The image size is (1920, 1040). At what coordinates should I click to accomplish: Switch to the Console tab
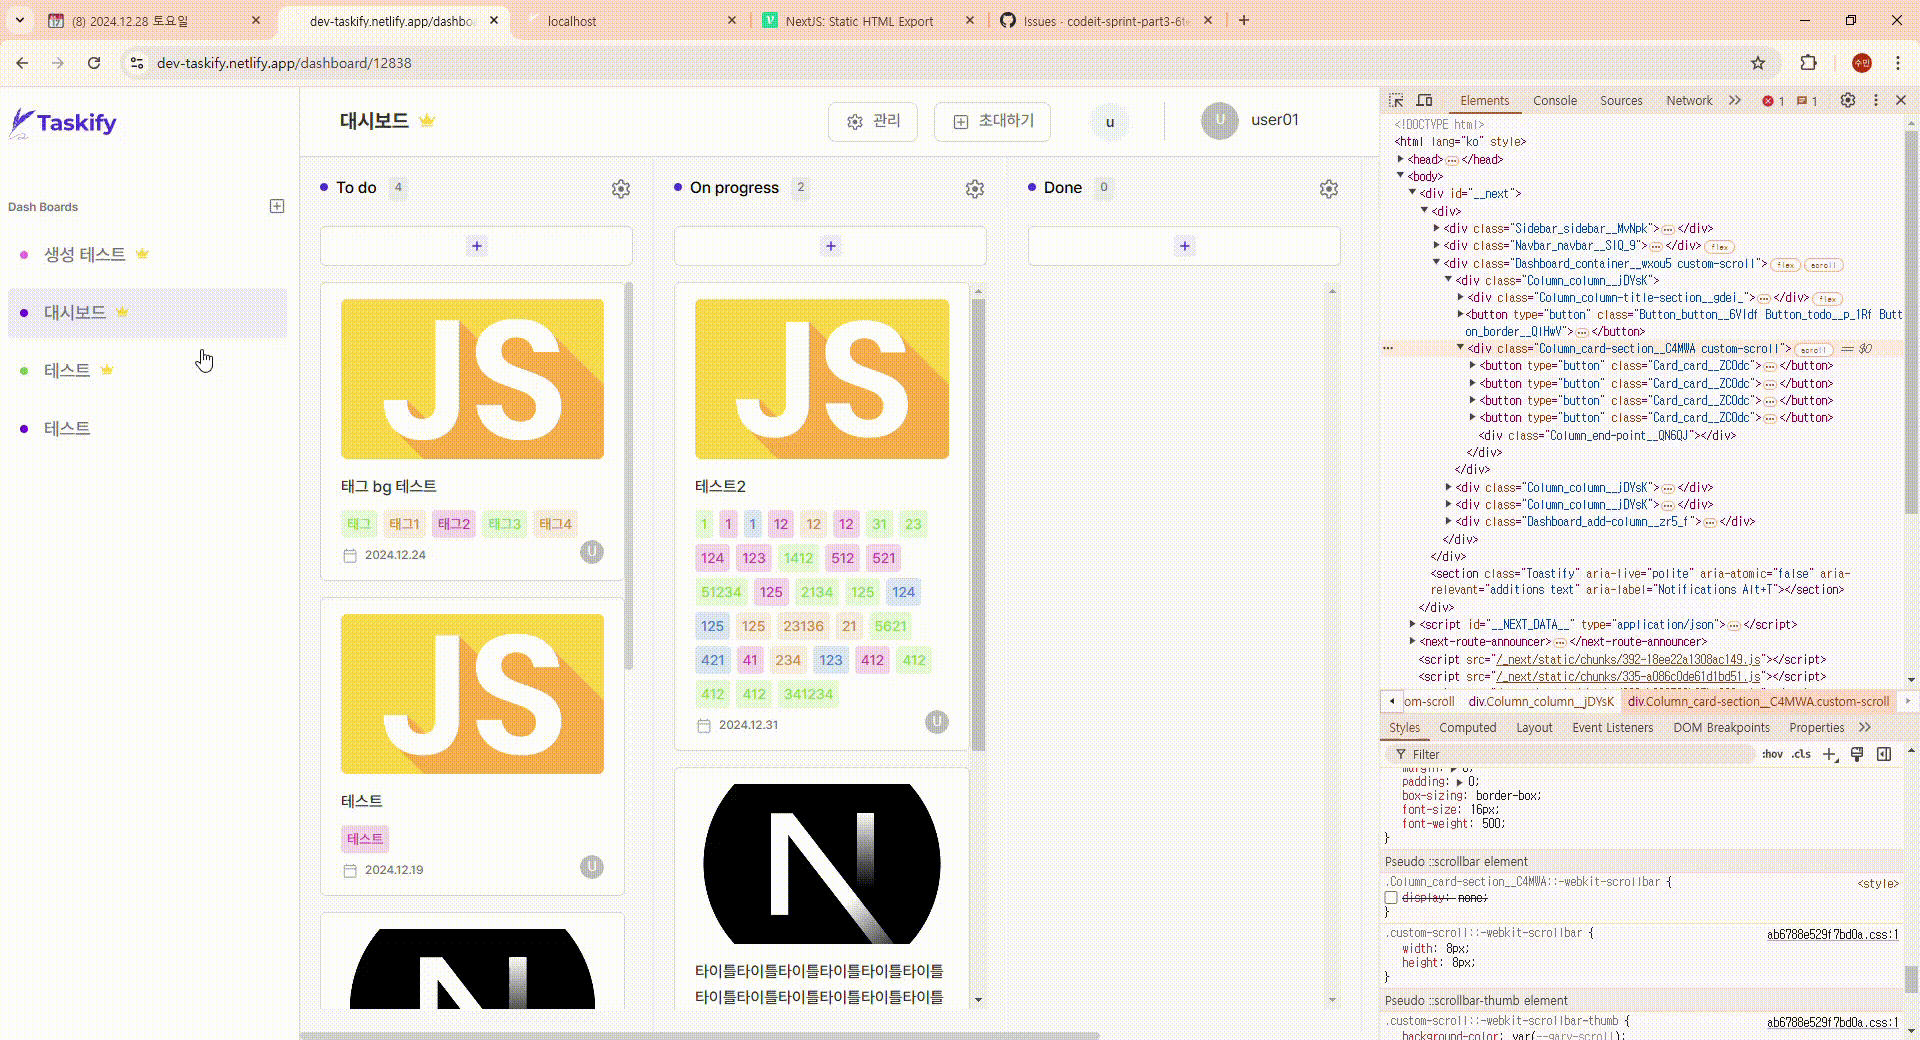1555,100
